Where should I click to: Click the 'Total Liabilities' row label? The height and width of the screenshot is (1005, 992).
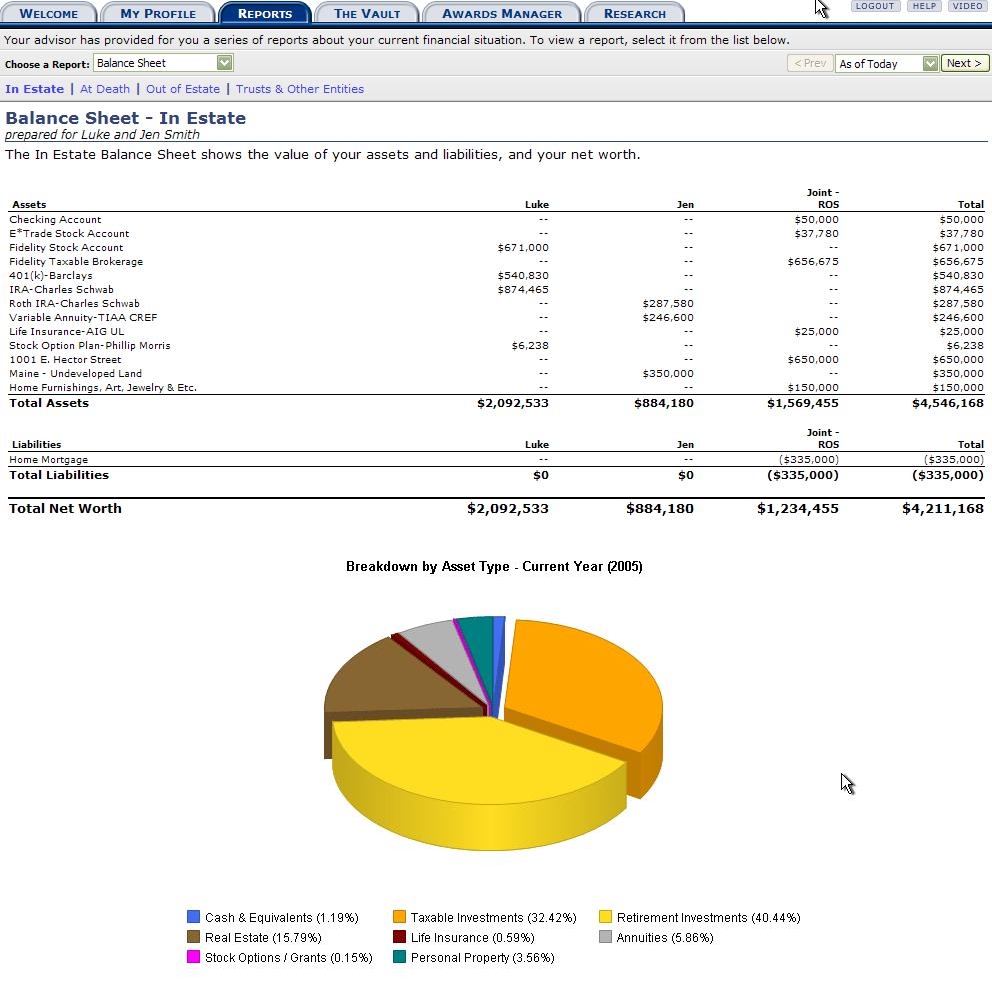tap(59, 476)
